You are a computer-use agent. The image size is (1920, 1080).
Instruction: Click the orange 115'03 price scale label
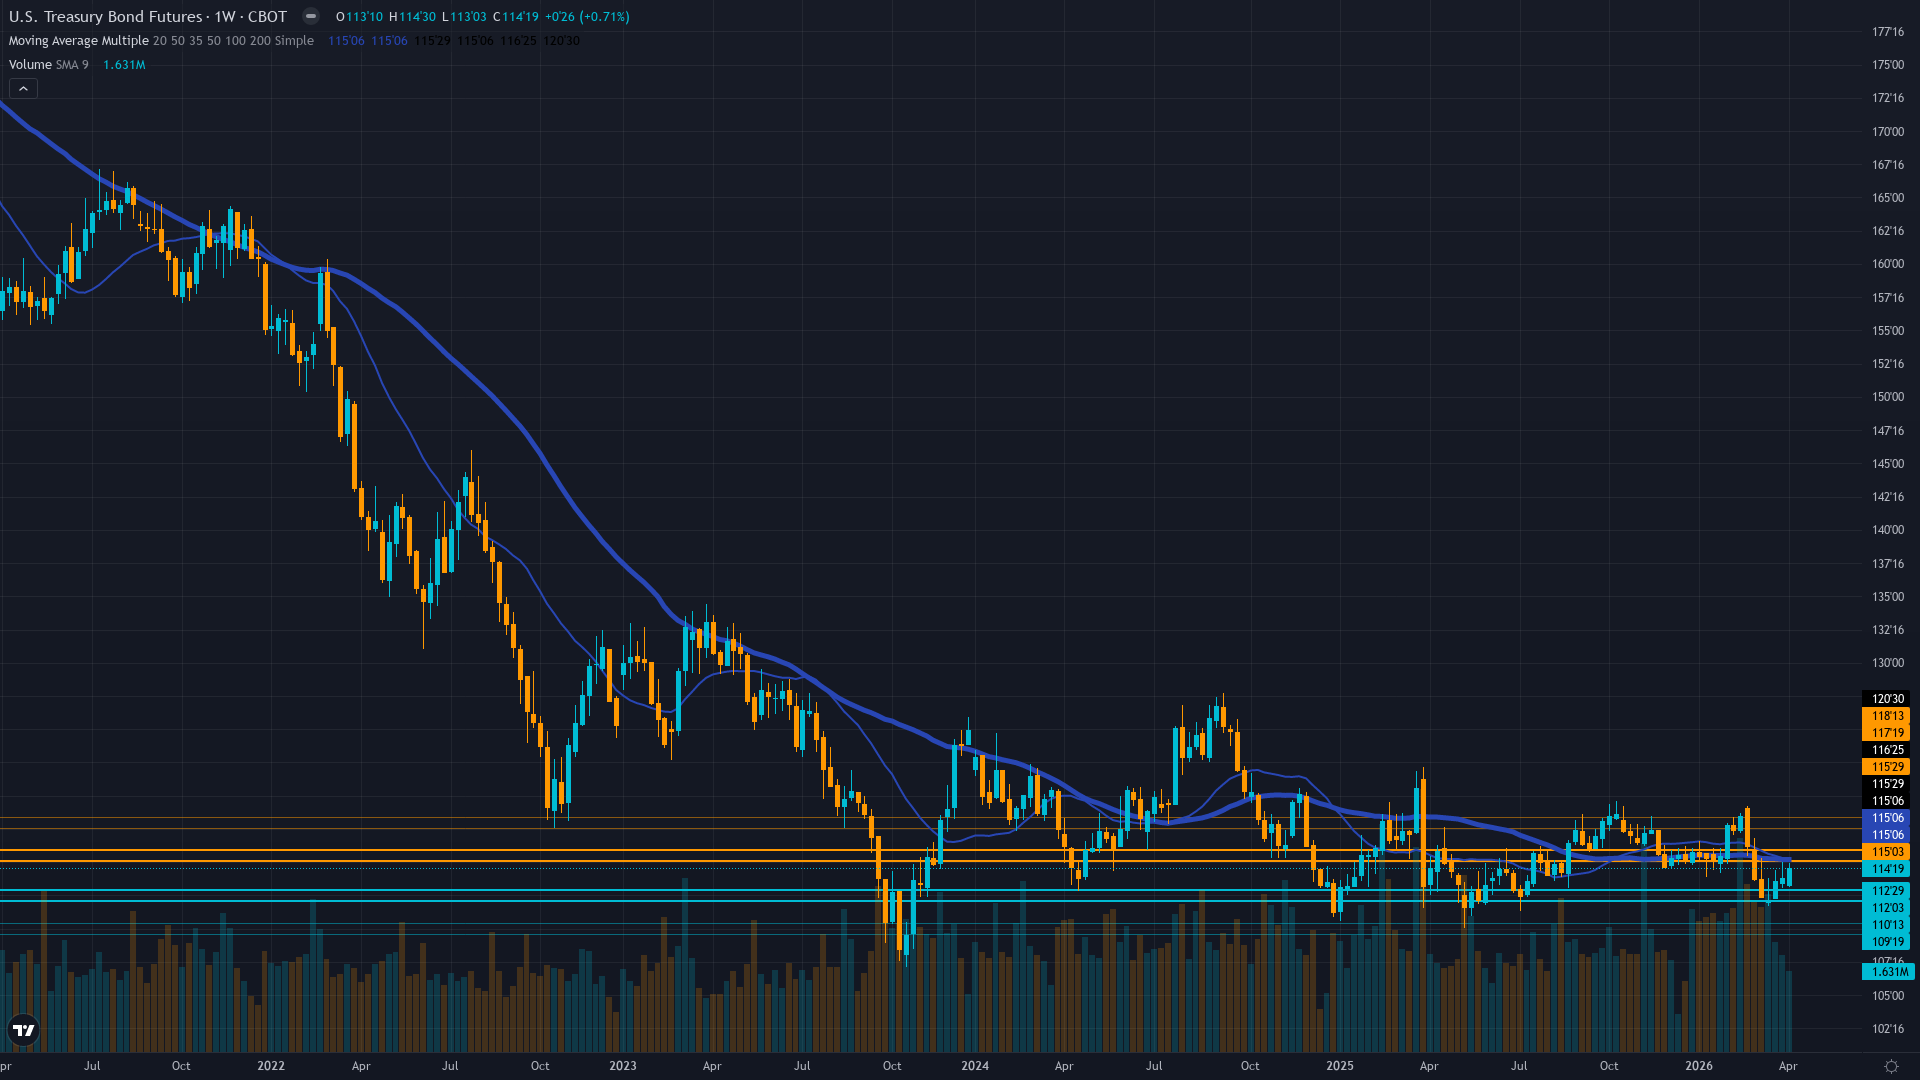(x=1886, y=852)
